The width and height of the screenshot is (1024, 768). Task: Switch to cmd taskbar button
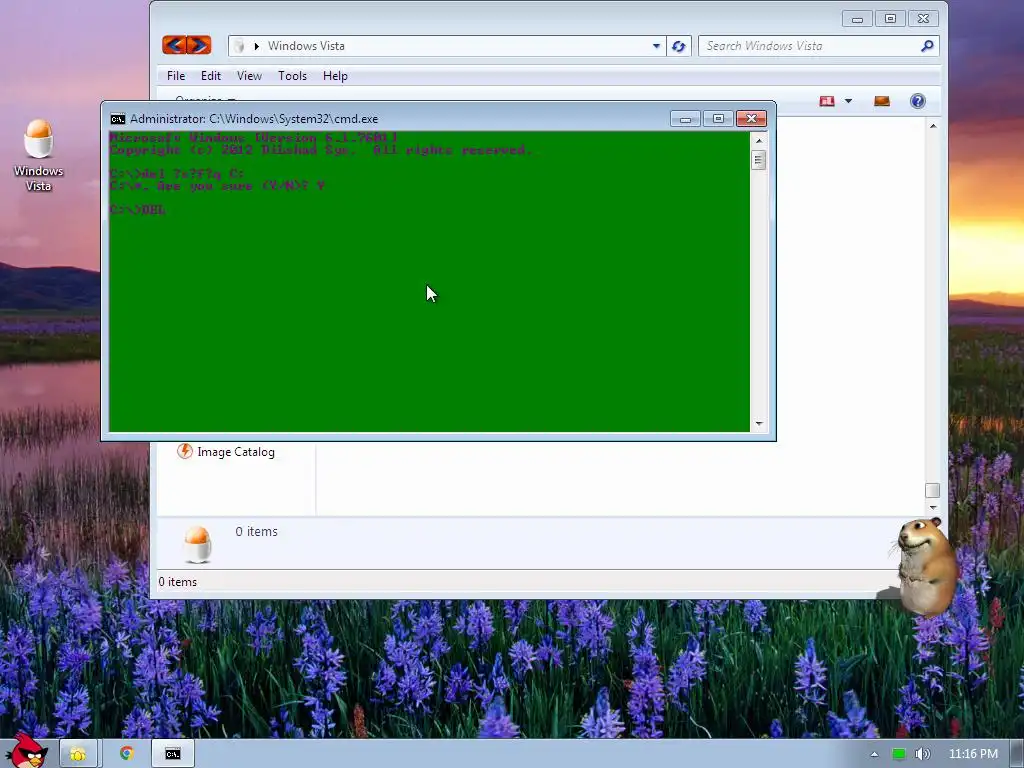(172, 754)
